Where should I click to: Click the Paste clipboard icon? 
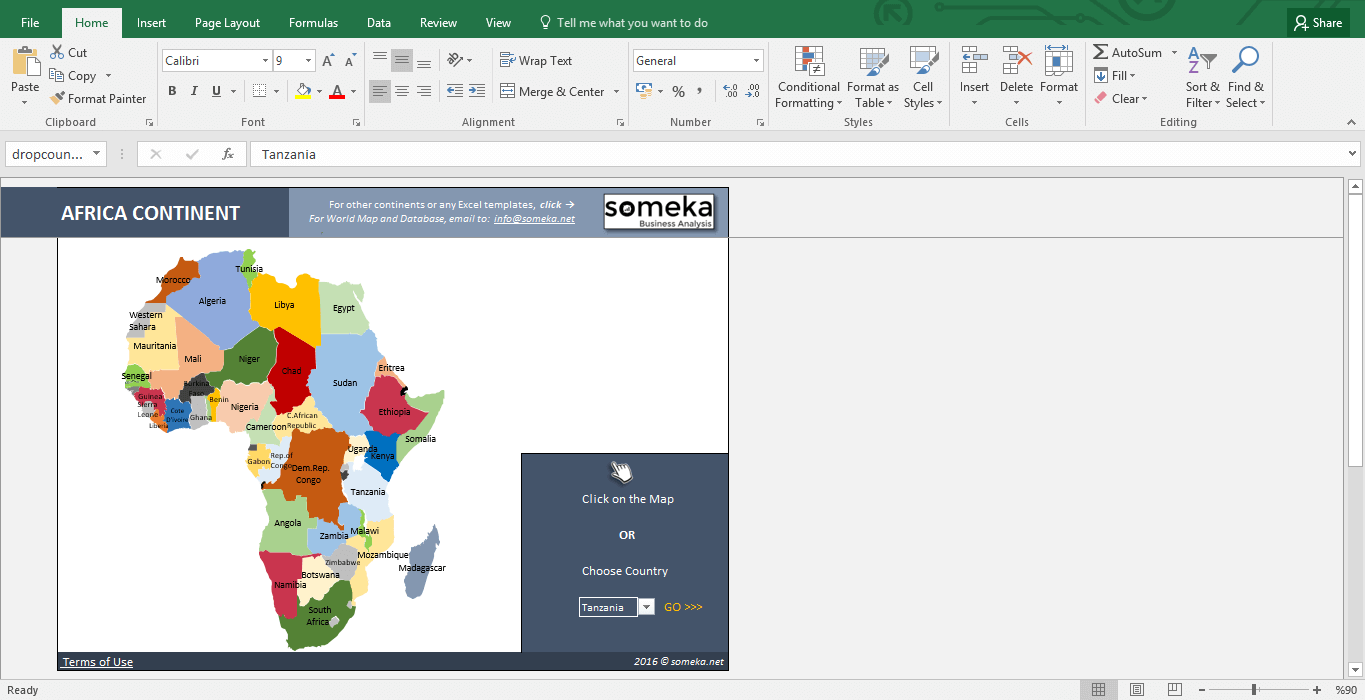point(25,62)
